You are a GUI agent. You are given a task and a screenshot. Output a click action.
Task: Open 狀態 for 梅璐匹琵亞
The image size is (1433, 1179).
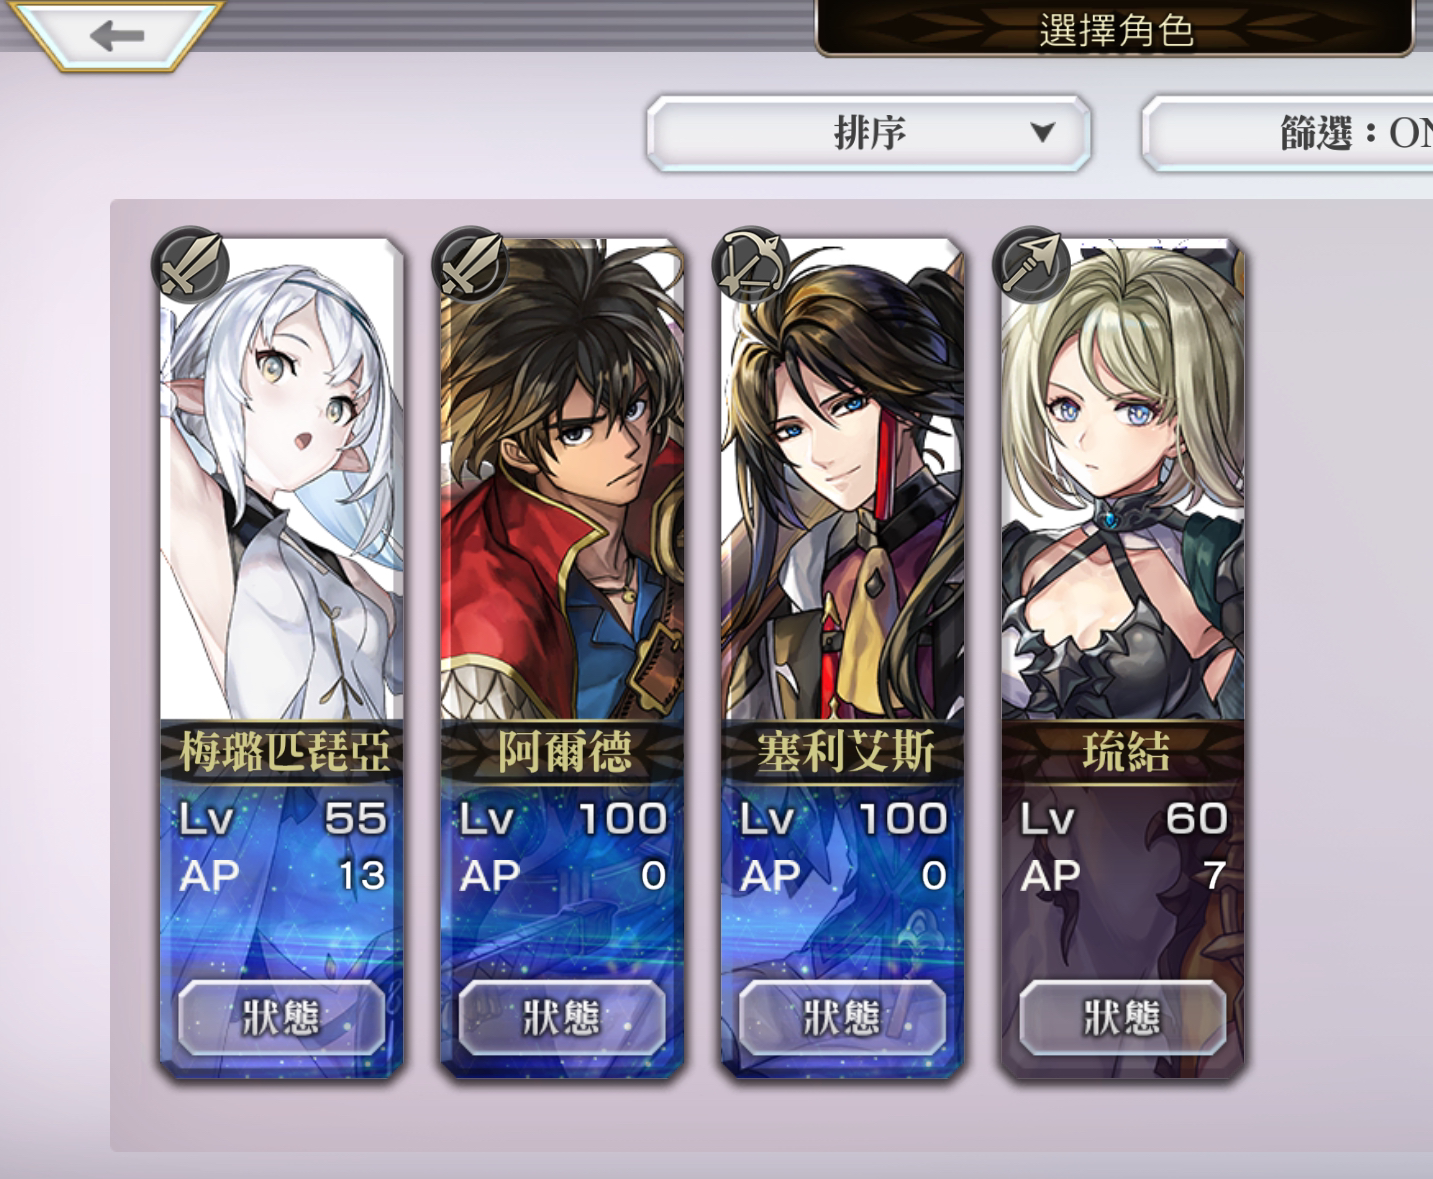point(281,1017)
